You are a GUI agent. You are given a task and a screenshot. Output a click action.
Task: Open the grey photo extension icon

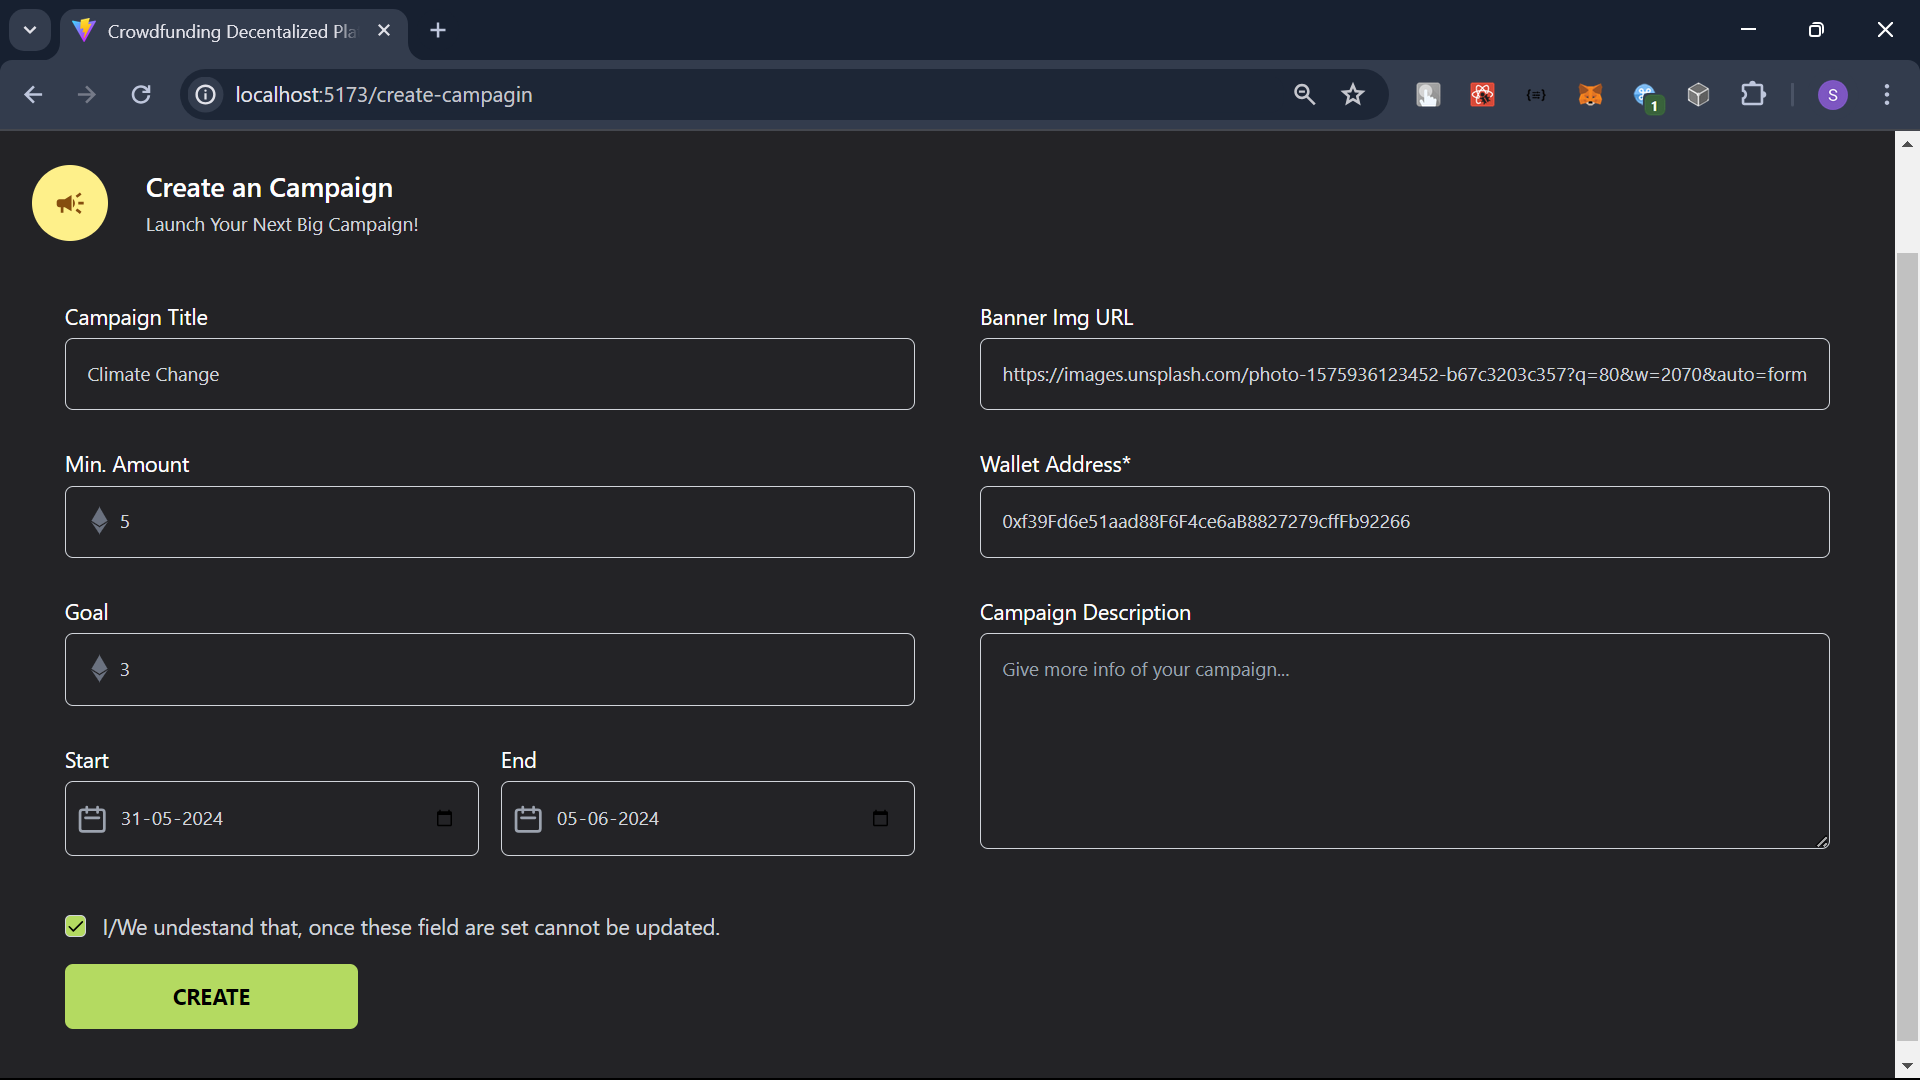pos(1428,94)
